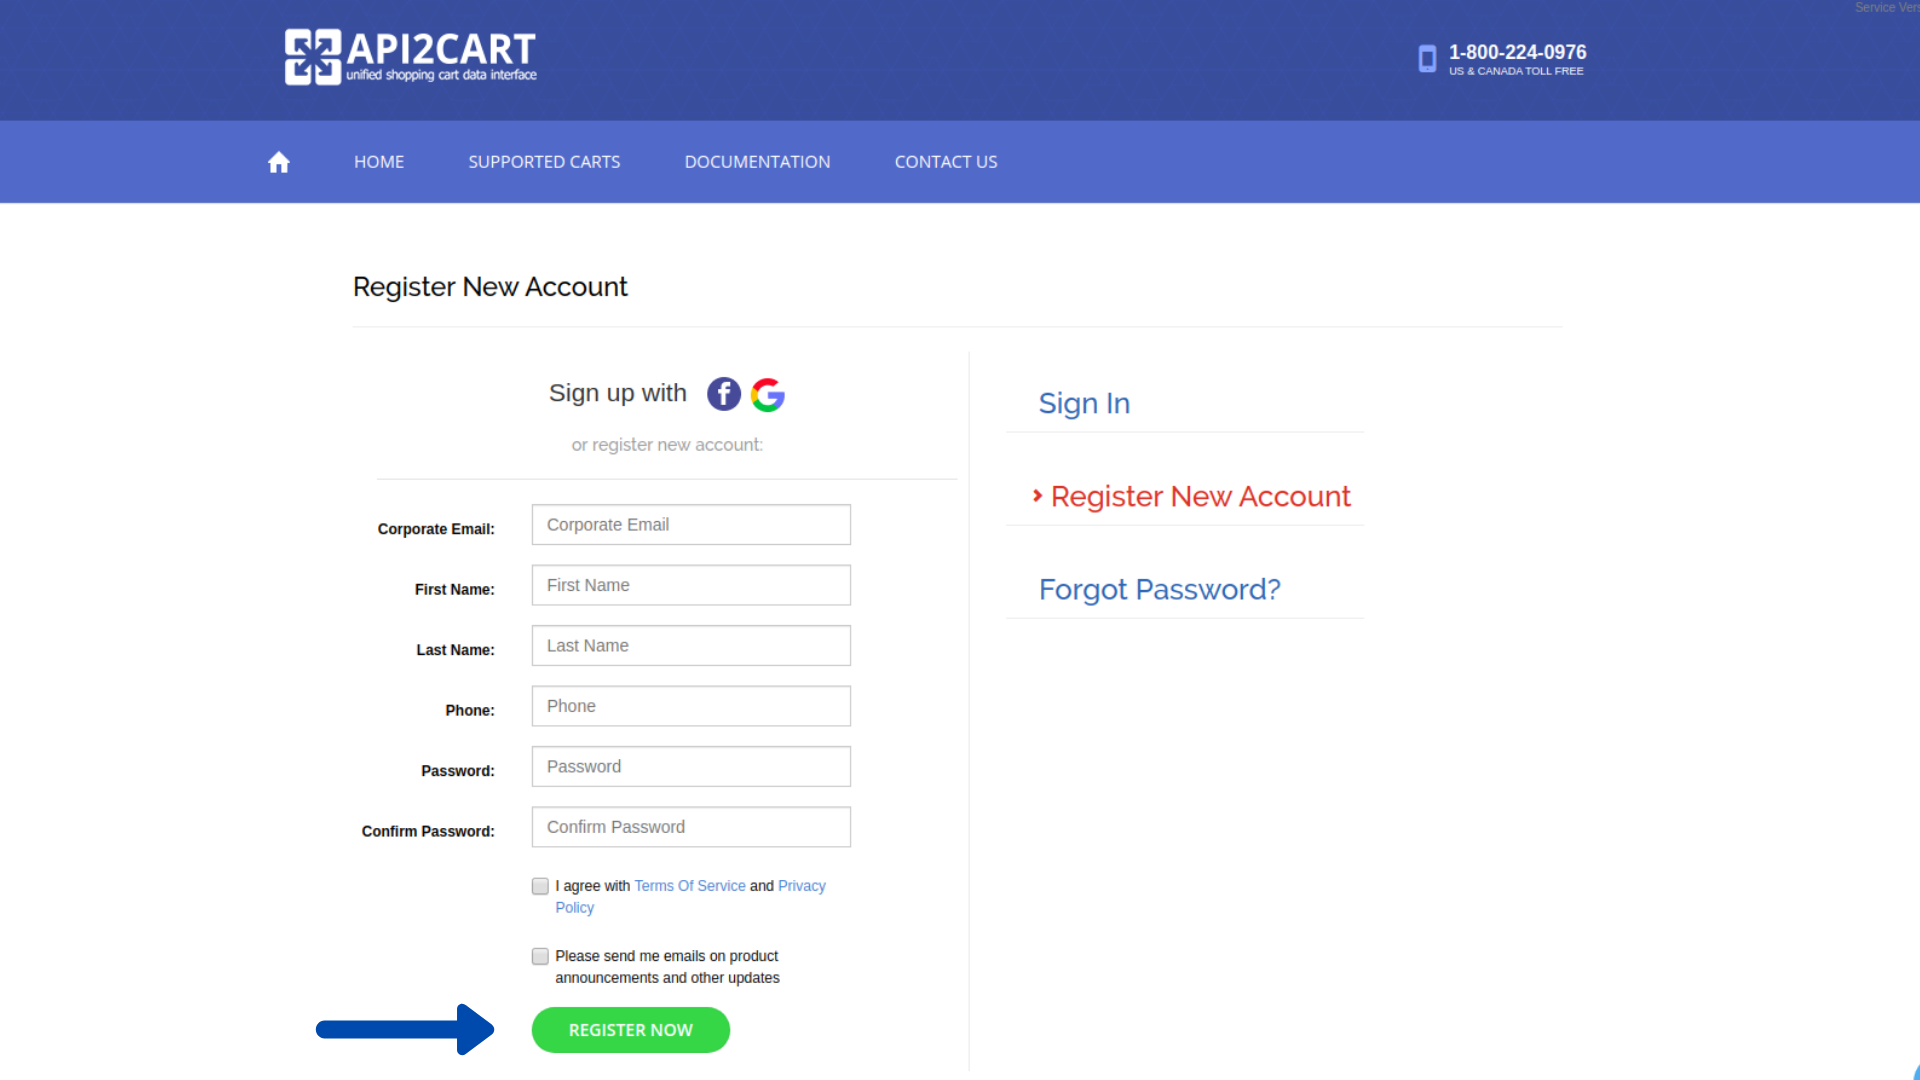Focus the Password input field
Screen dimensions: 1920x1080
click(x=690, y=766)
